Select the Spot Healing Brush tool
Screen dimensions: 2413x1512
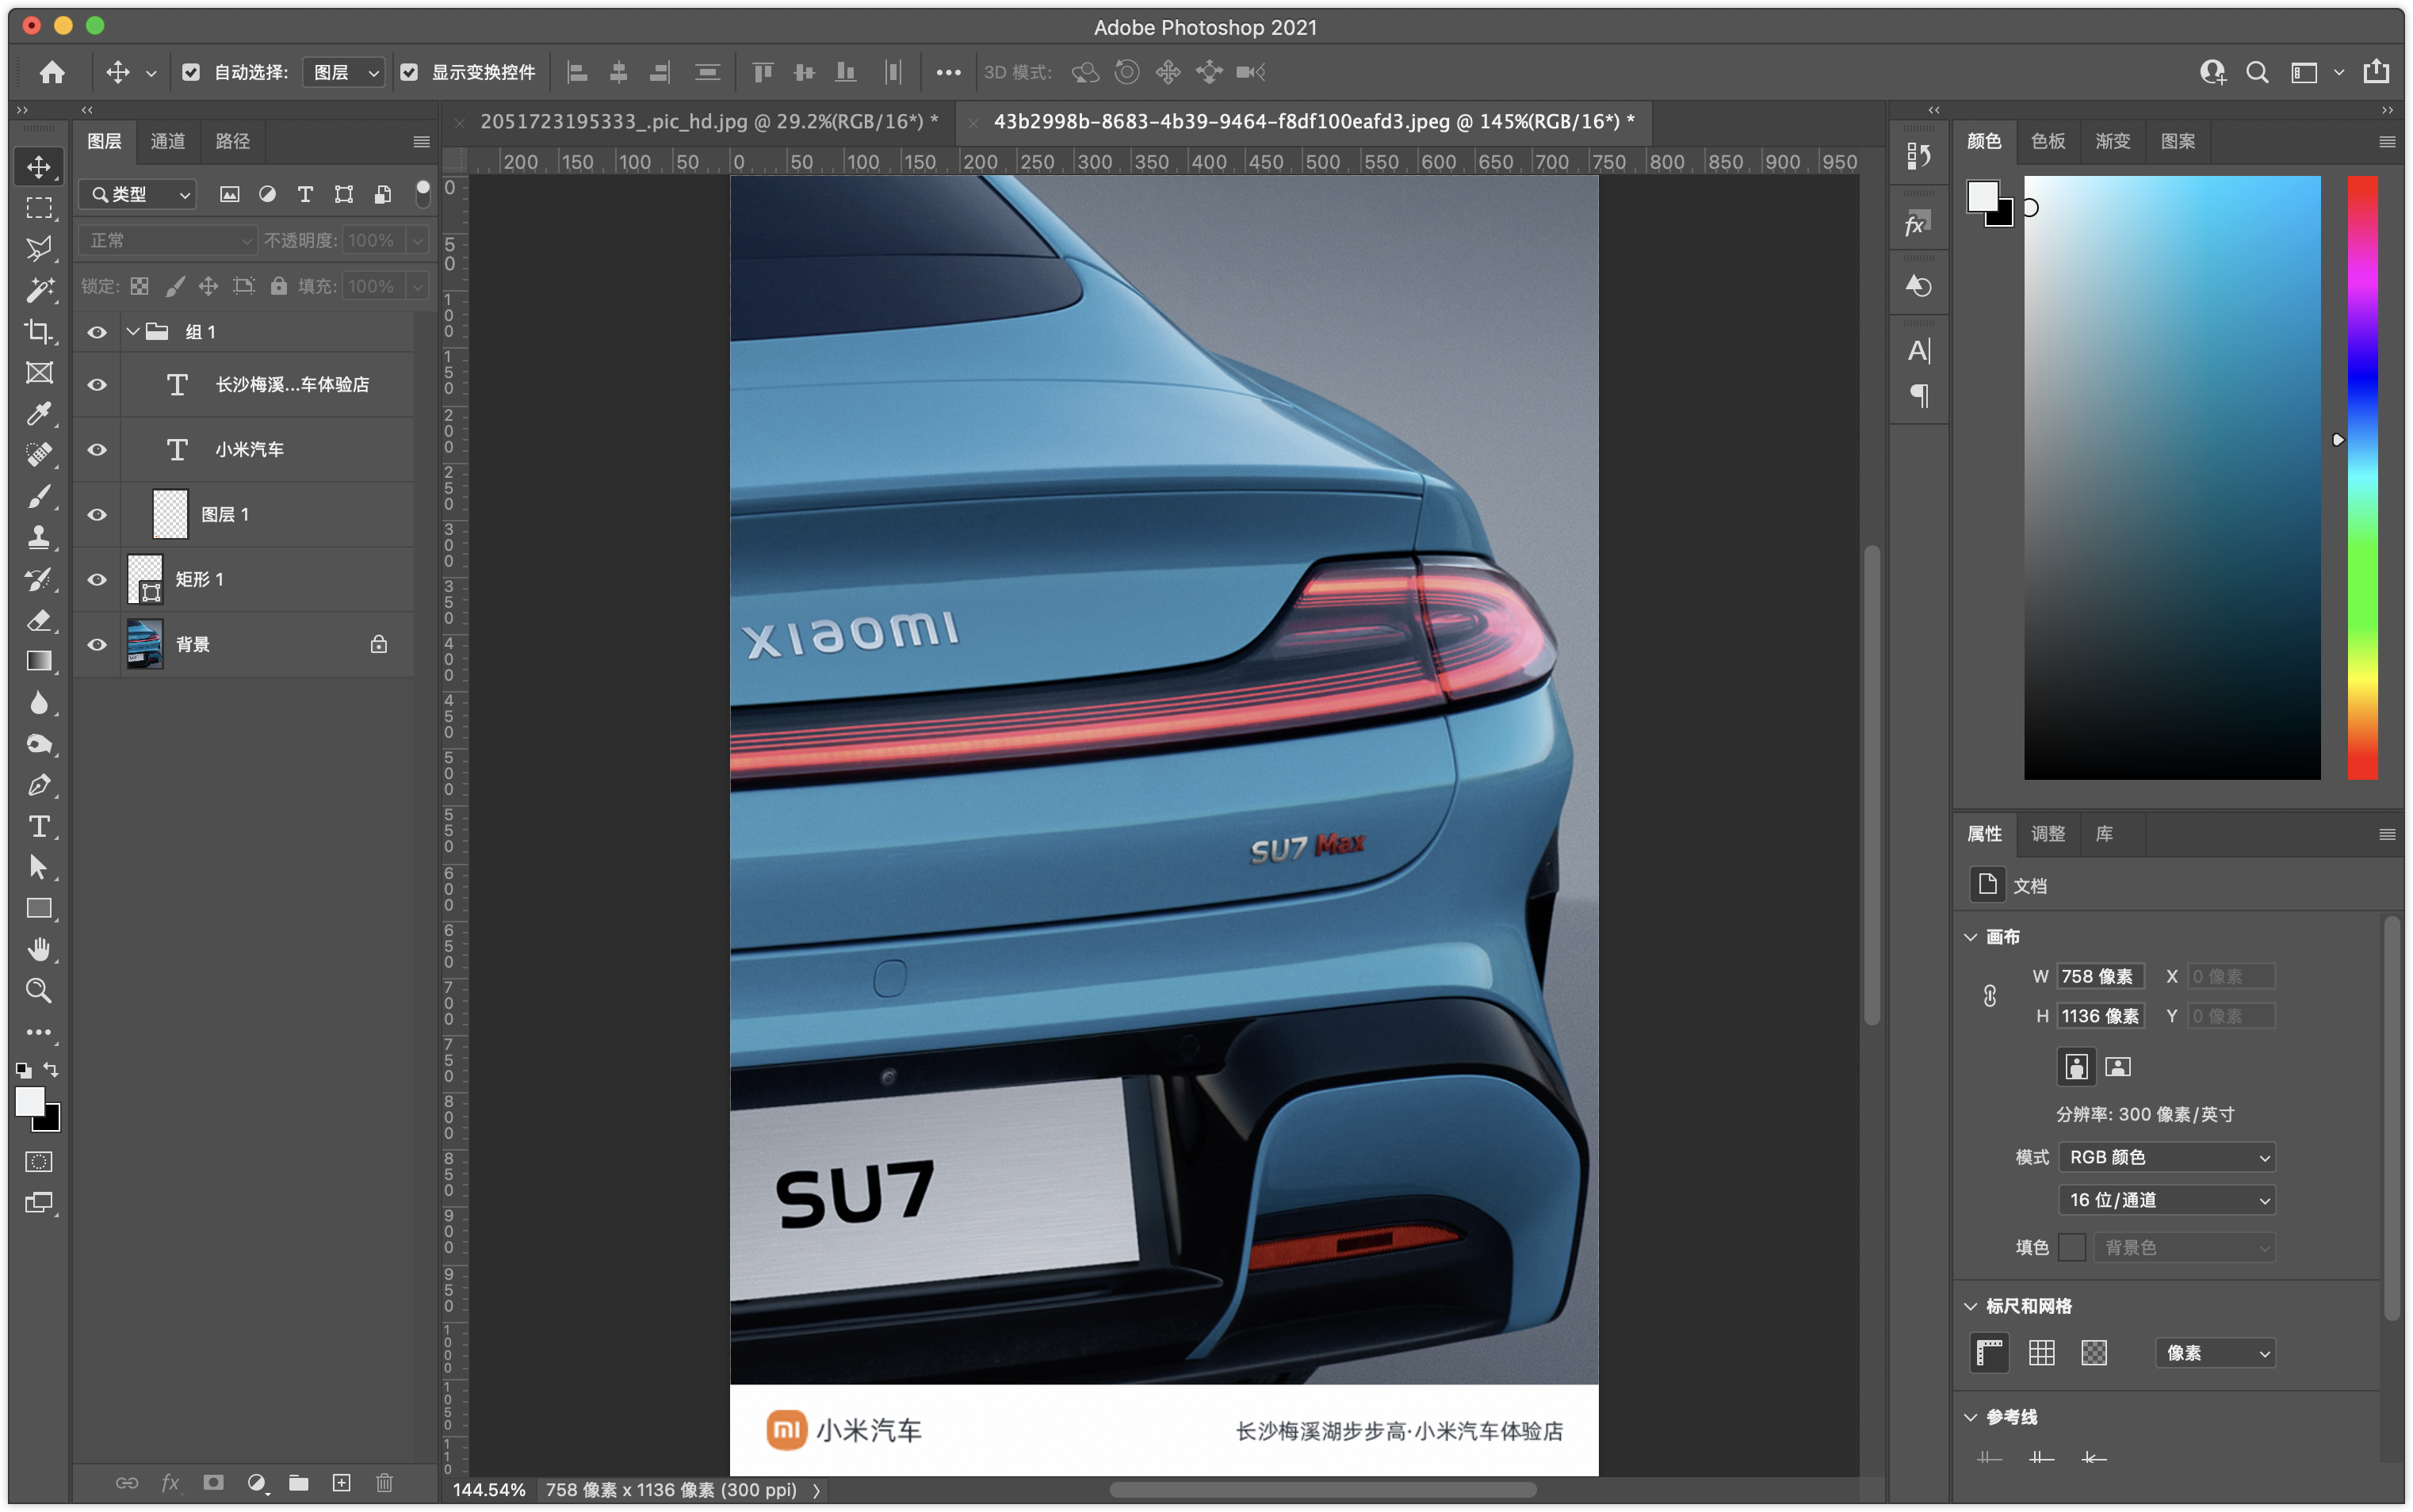click(x=39, y=455)
